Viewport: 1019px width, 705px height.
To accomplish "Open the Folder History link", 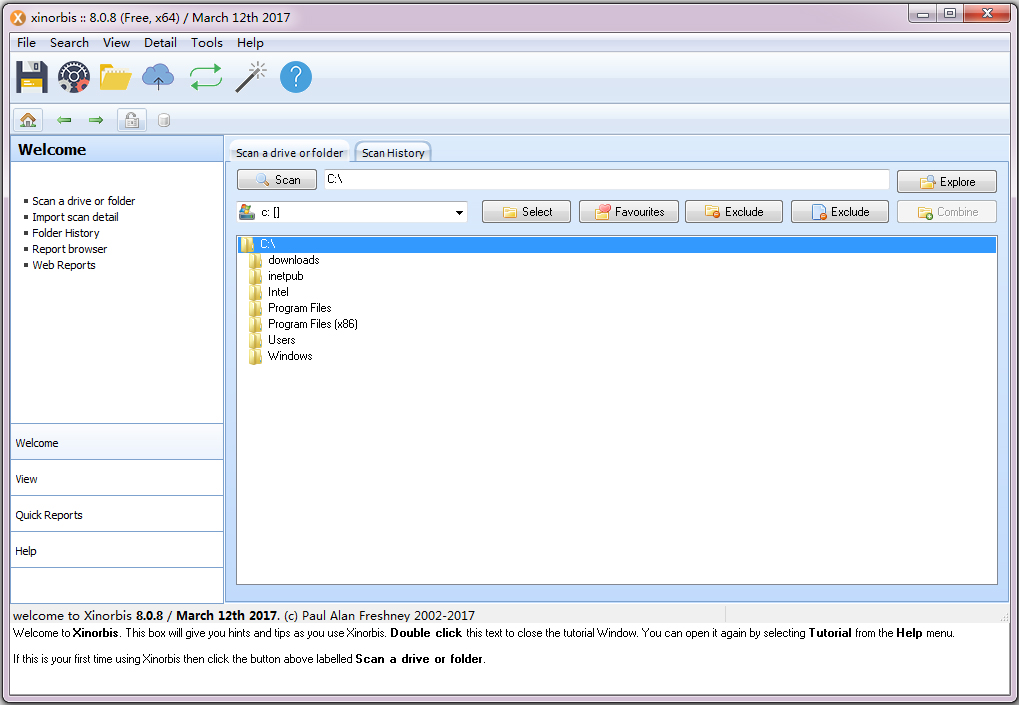I will click(x=66, y=233).
